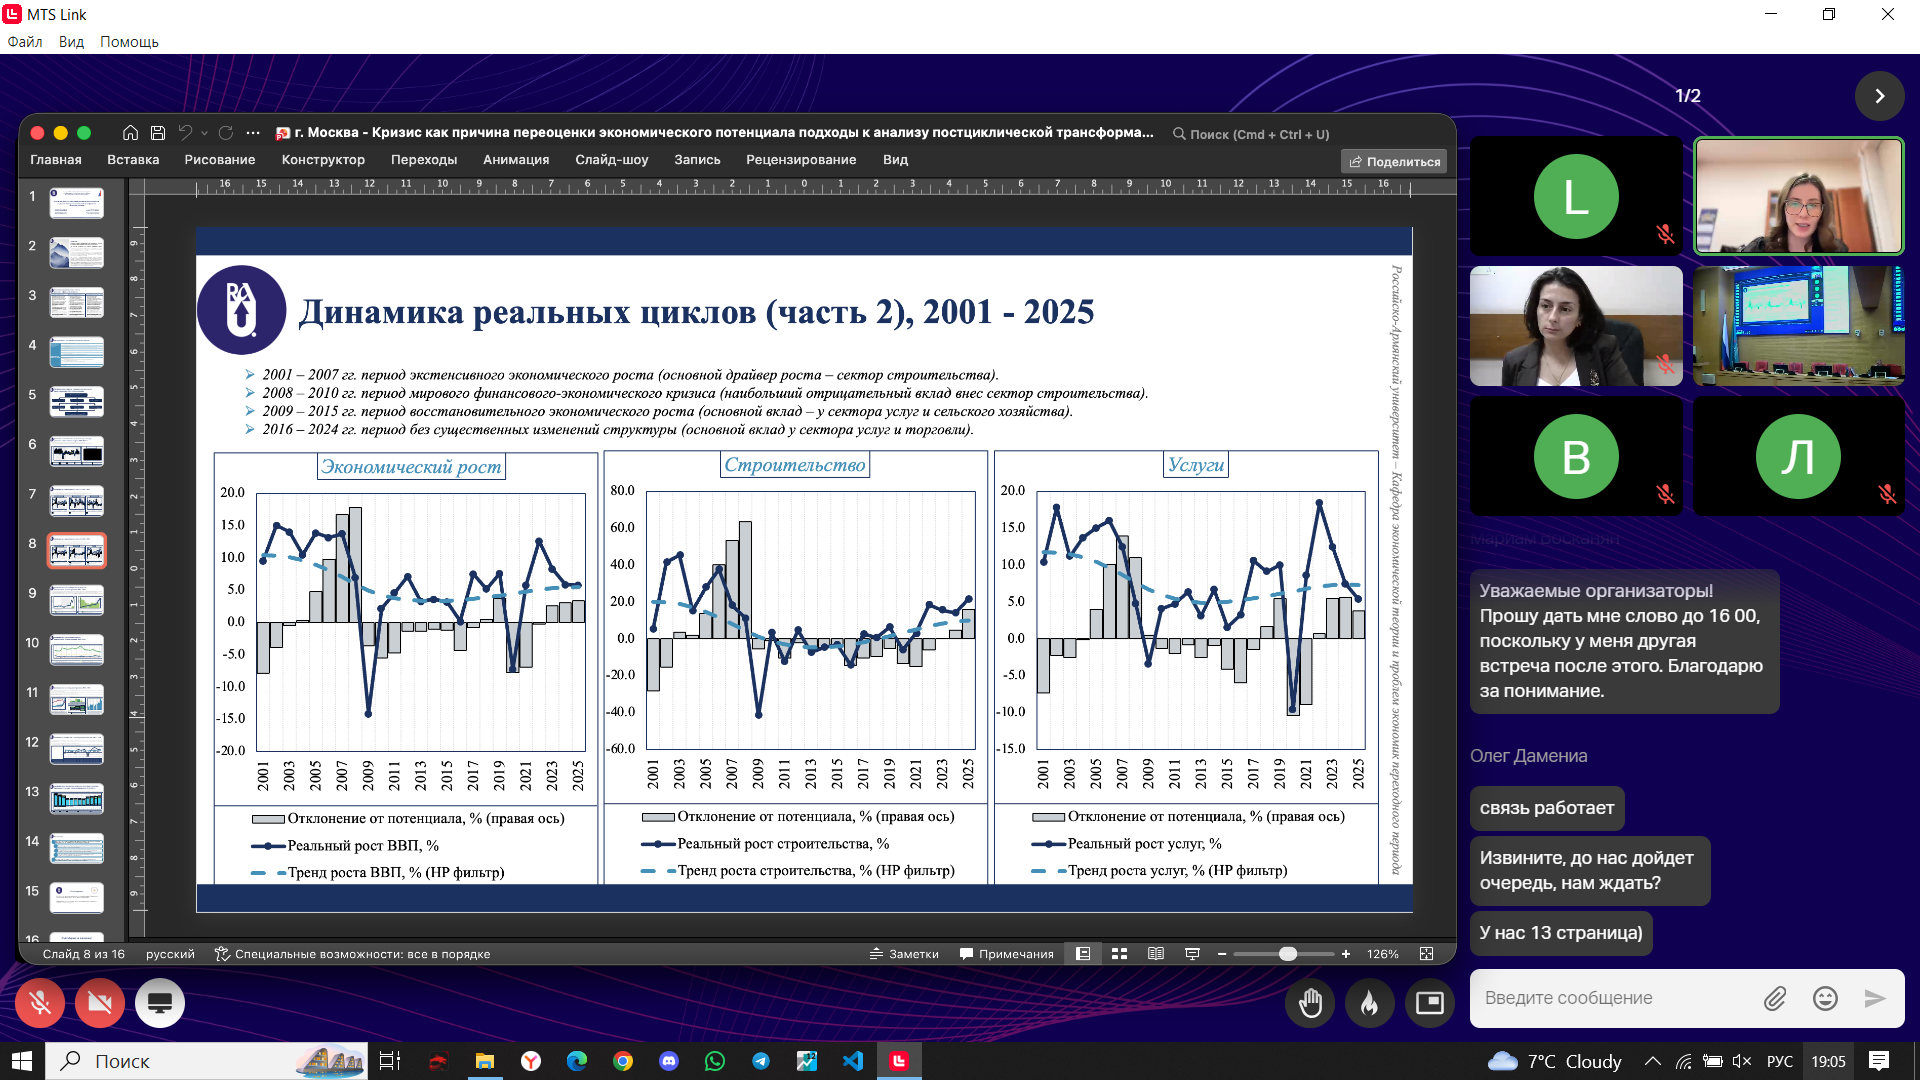The width and height of the screenshot is (1920, 1080).
Task: Click the send message arrow icon
Action: click(x=1875, y=998)
